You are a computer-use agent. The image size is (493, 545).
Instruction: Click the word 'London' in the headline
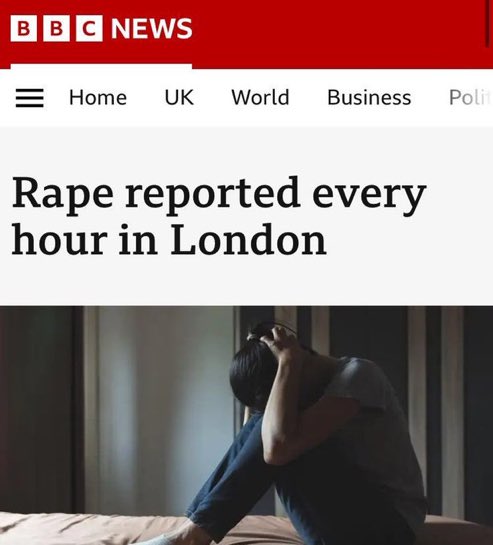pyautogui.click(x=248, y=239)
